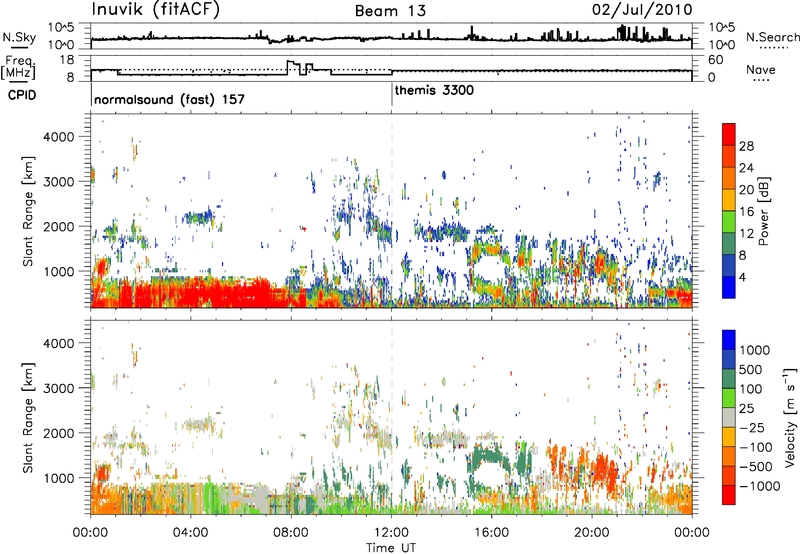
Task: Select the "normalsound (fast) 157" CPID text
Action: [x=169, y=99]
